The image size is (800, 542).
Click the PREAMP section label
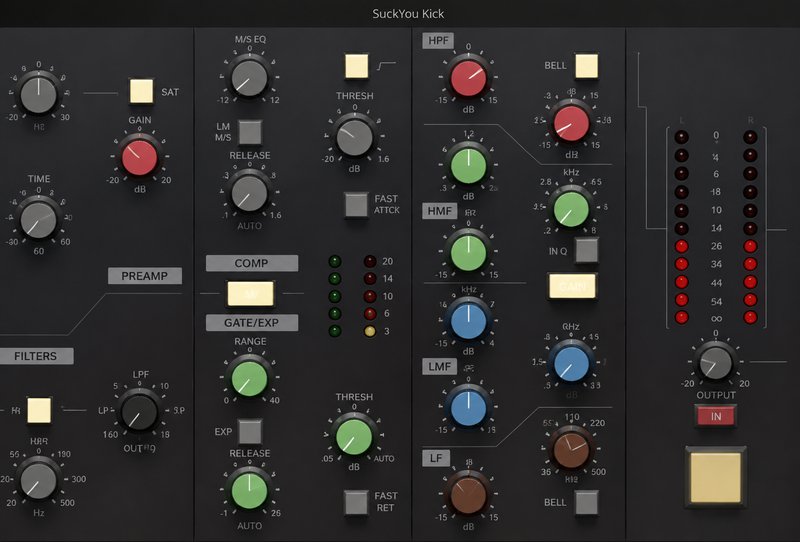pyautogui.click(x=145, y=276)
